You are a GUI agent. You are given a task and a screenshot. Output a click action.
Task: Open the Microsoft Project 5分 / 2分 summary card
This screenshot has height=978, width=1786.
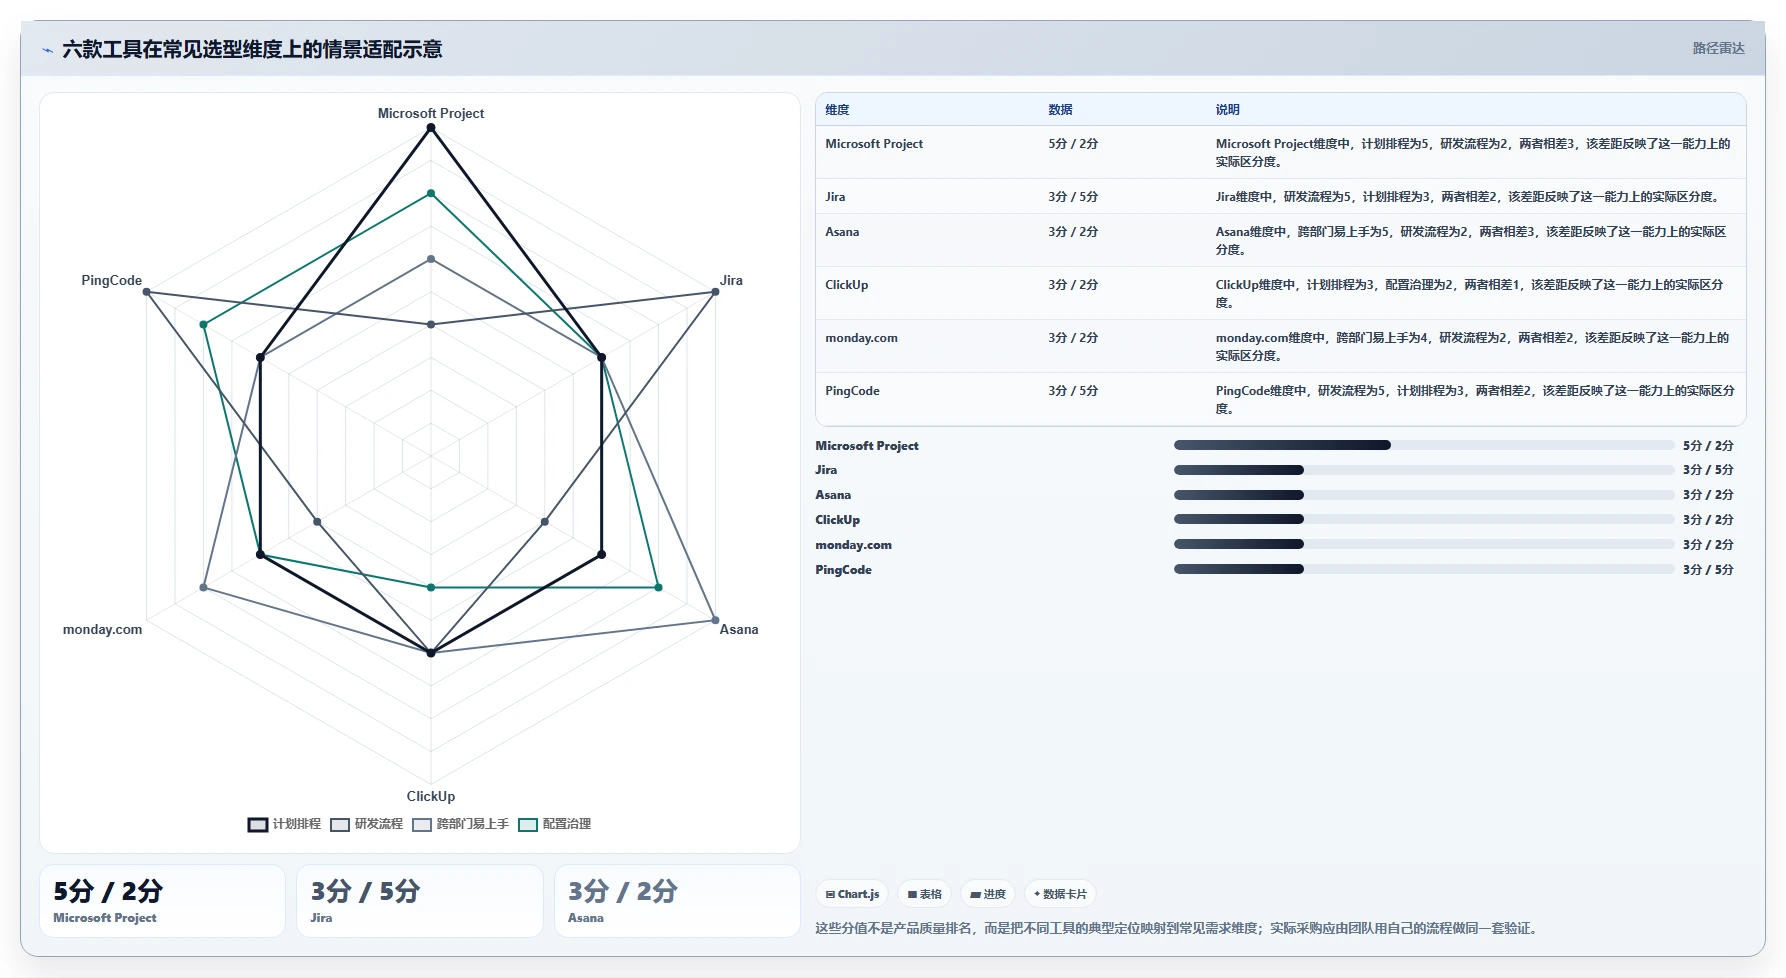(162, 901)
